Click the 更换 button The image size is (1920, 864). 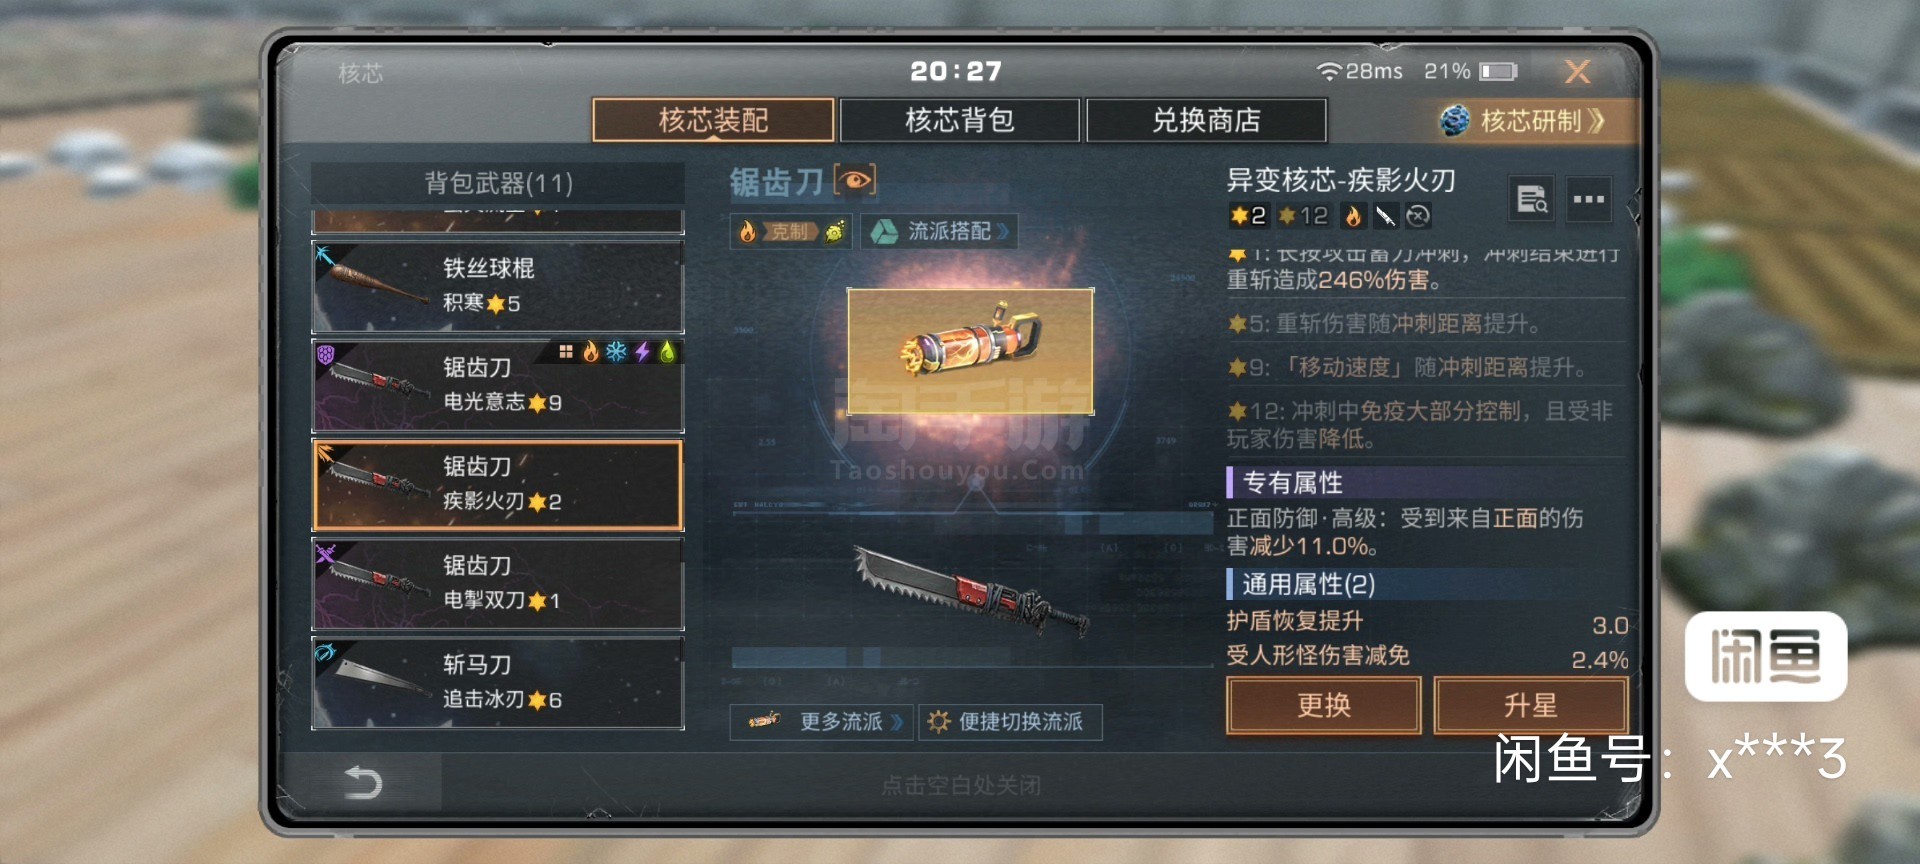[x=1324, y=705]
